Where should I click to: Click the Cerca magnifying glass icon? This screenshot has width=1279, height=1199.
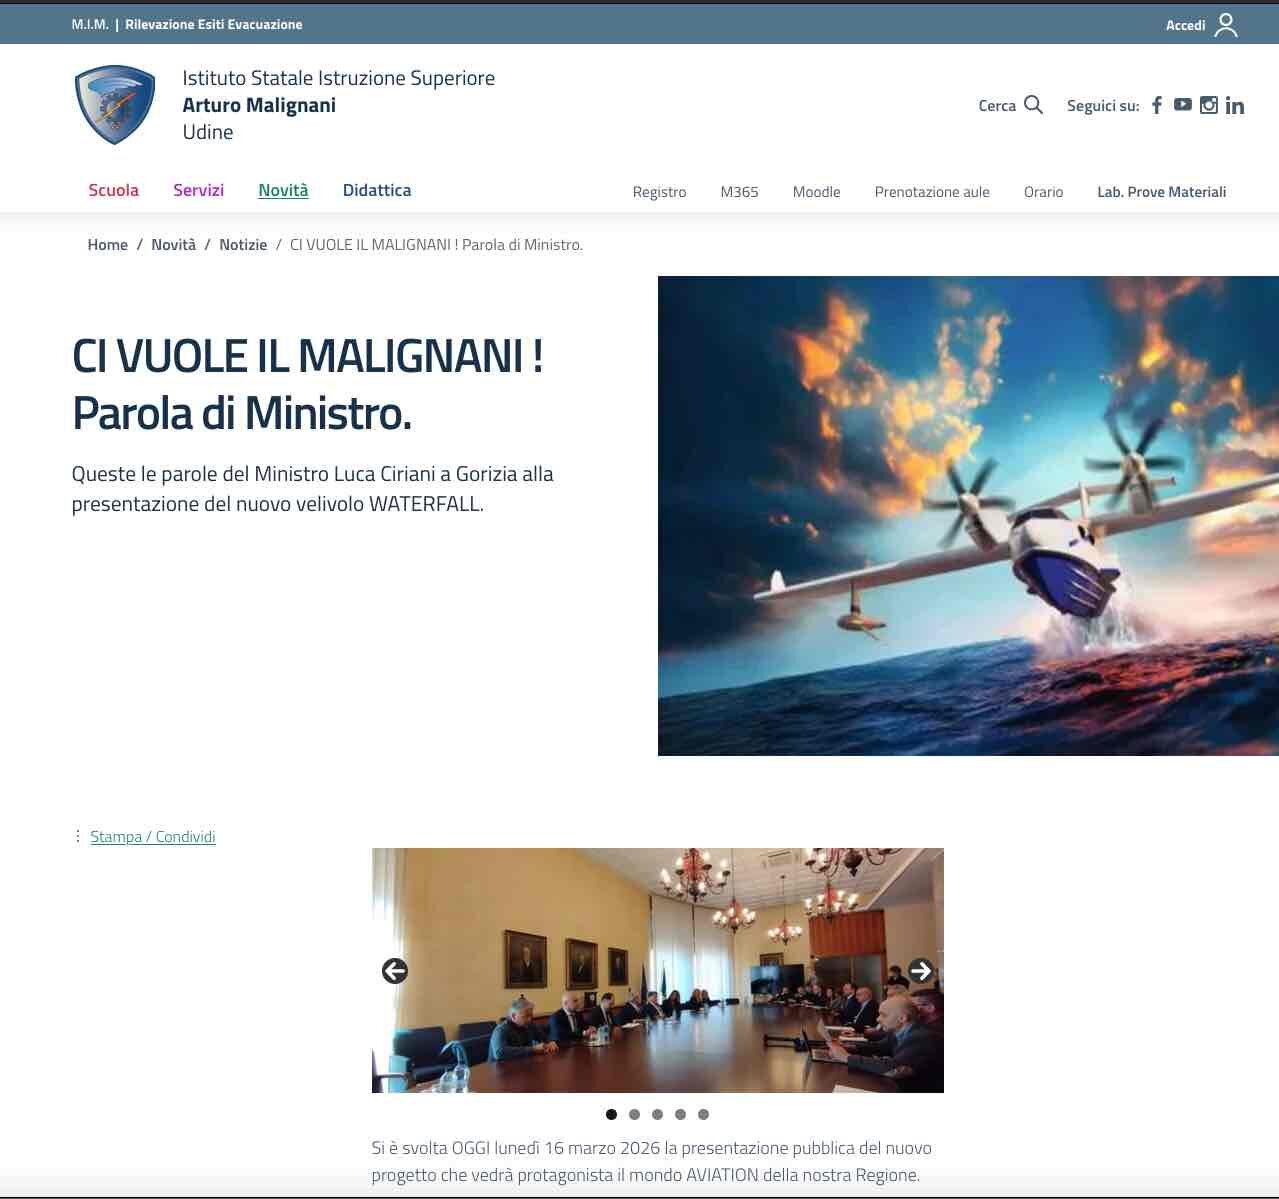(x=1034, y=105)
